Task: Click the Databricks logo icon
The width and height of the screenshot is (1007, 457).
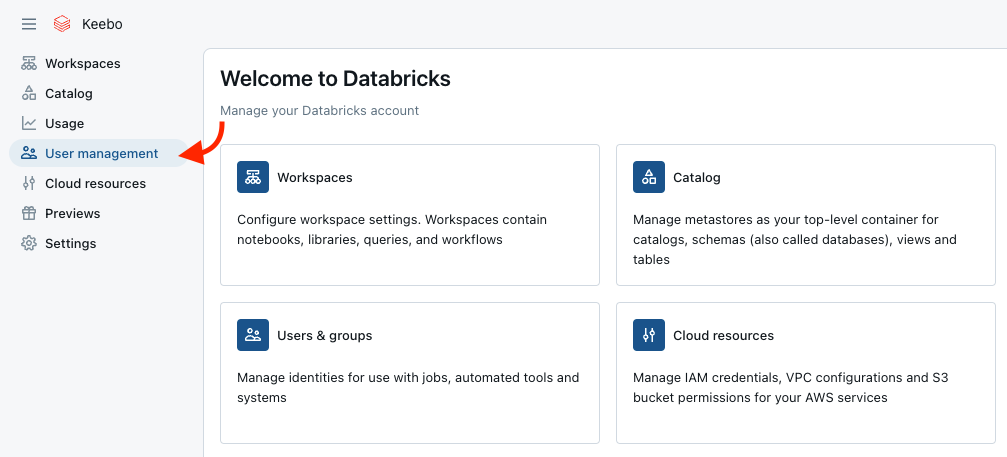Action: point(62,24)
